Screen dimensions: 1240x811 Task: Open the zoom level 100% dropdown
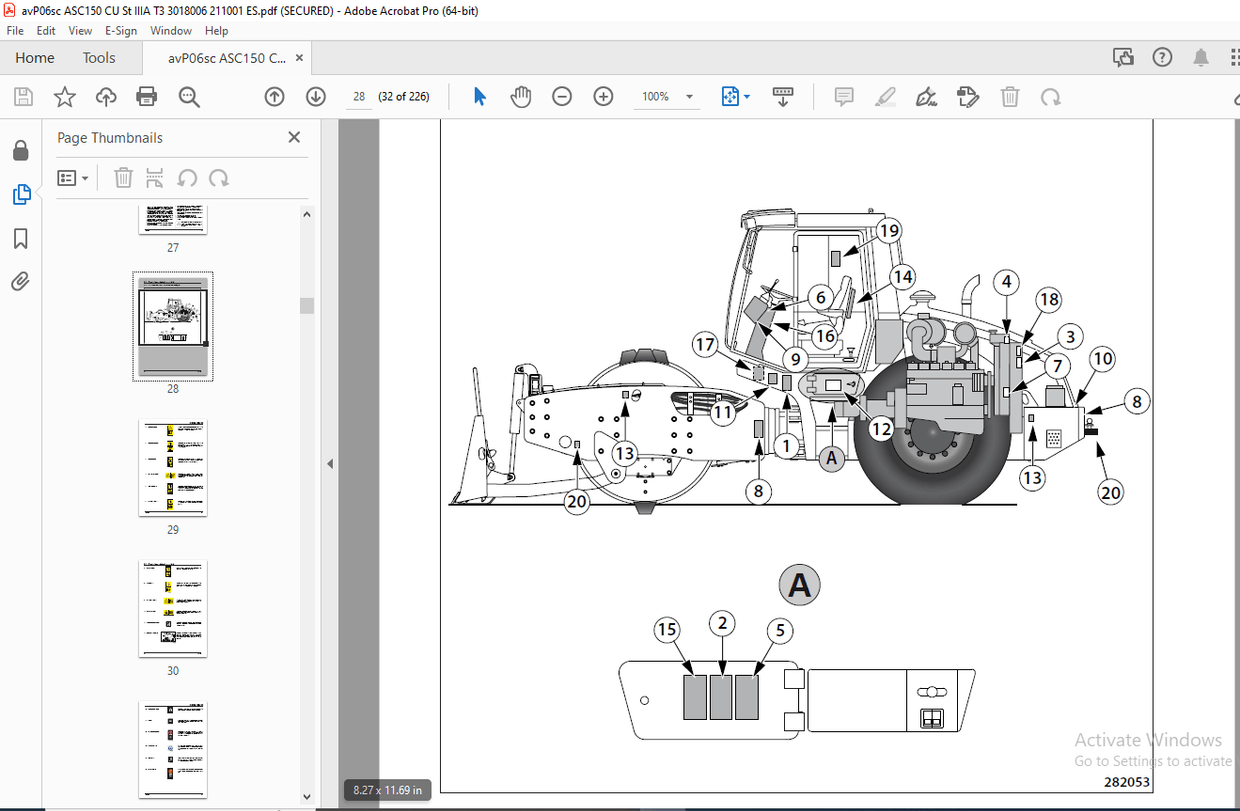[x=666, y=96]
